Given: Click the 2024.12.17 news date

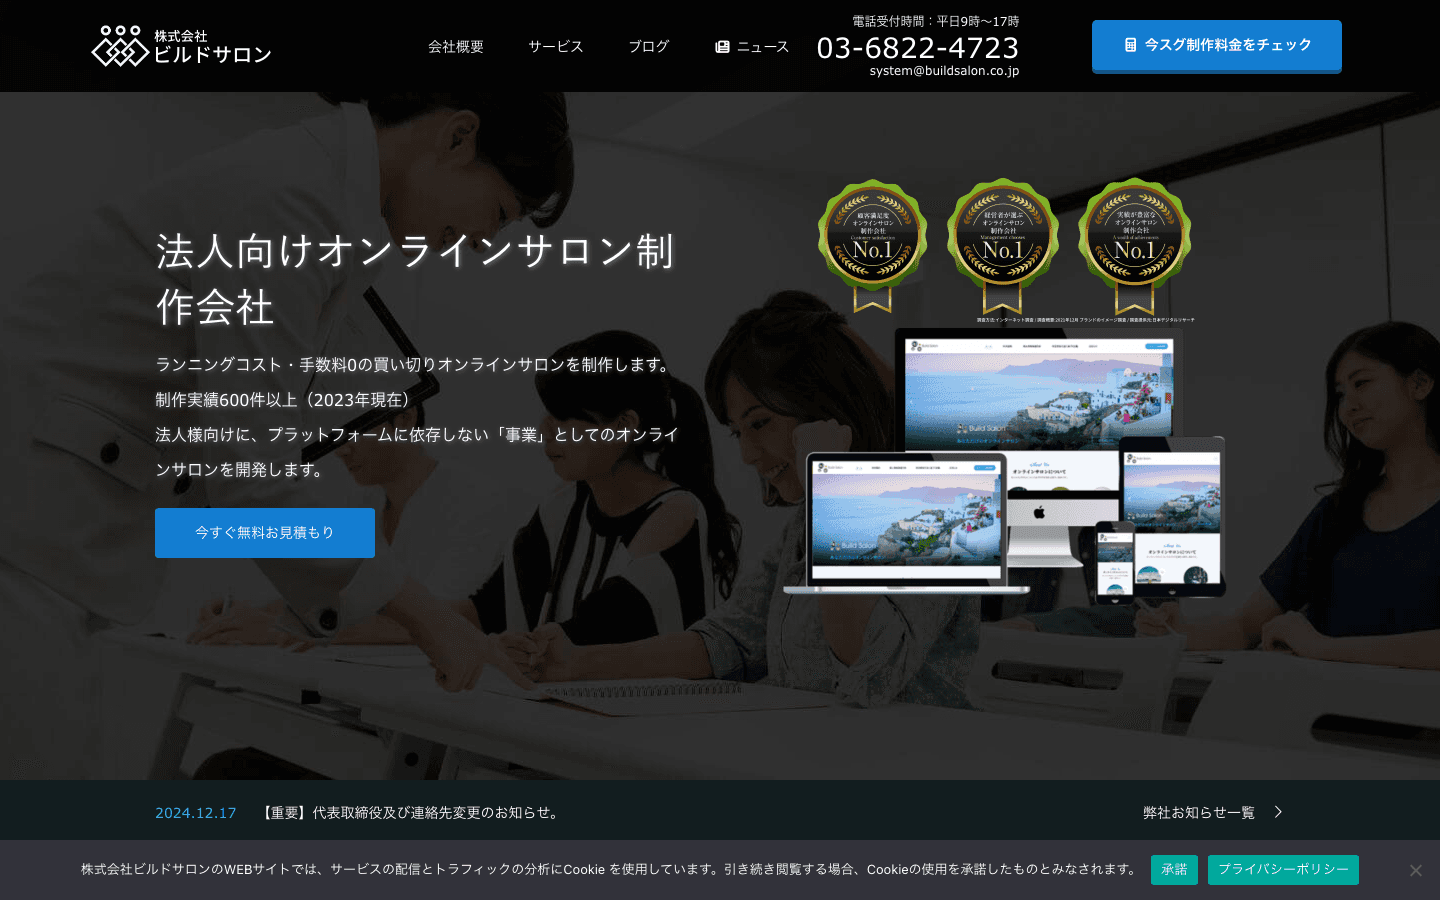Looking at the screenshot, I should tap(196, 813).
